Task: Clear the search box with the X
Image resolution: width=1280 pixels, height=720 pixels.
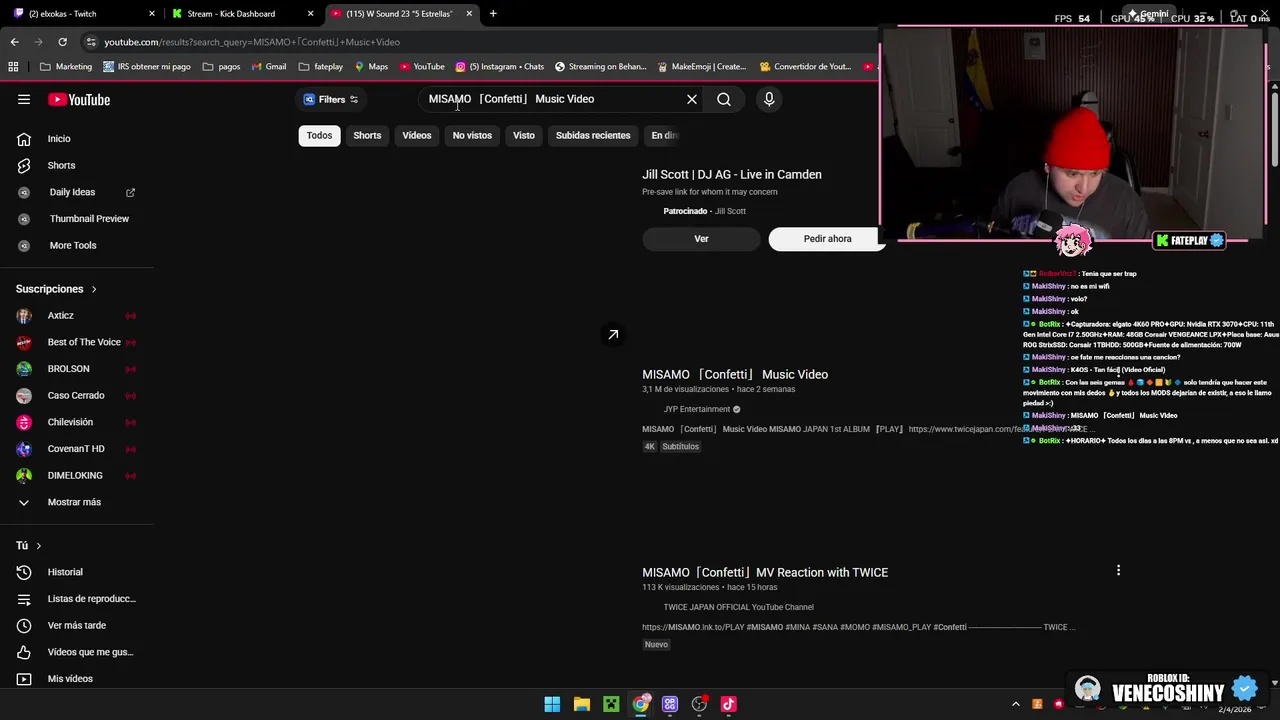Action: (691, 99)
